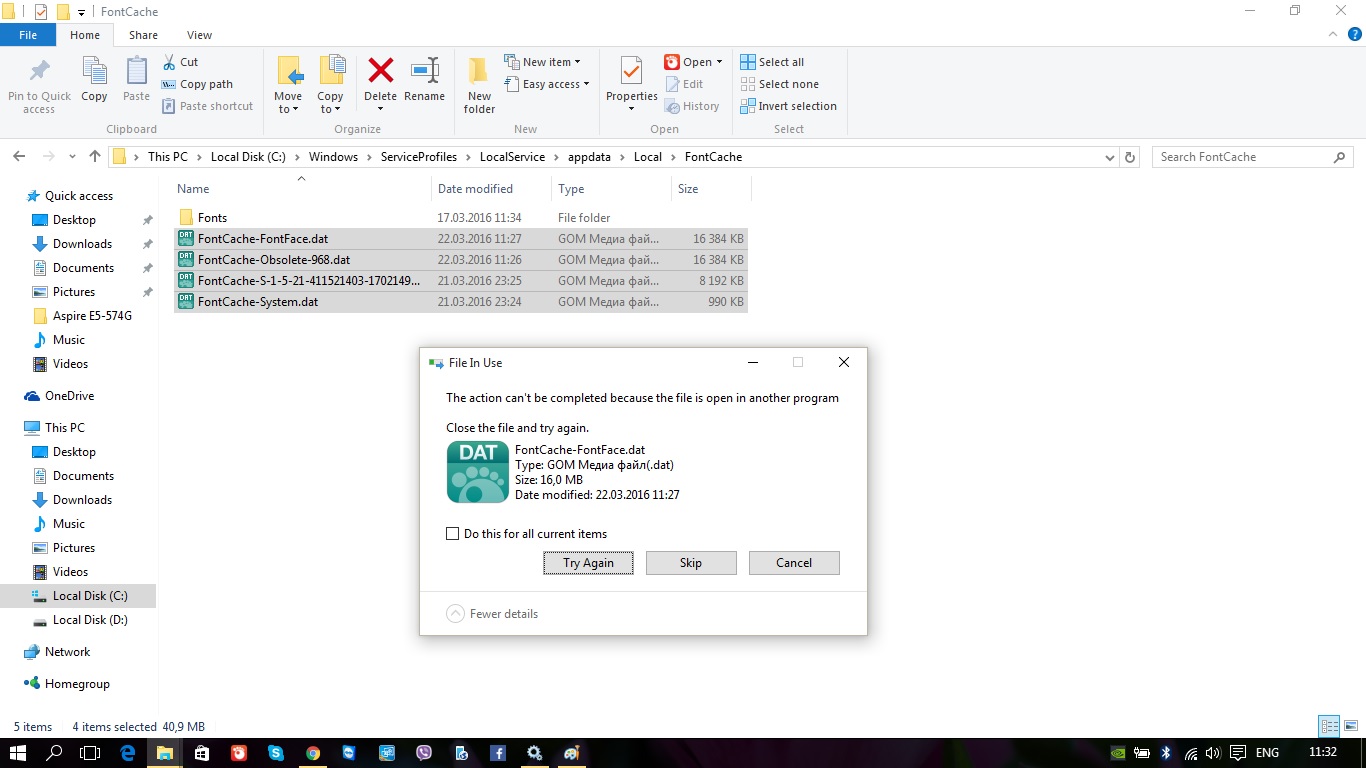Viewport: 1366px width, 768px height.
Task: Open the Windows Start menu
Action: (18, 753)
